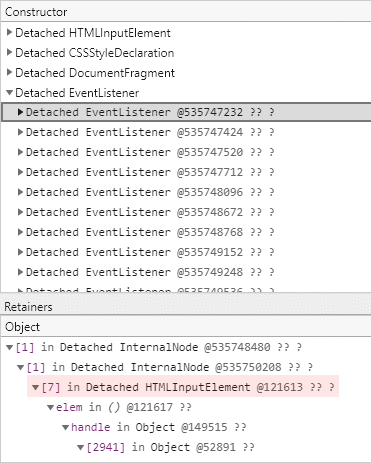Expand EventListener @535749248 arrow
The height and width of the screenshot is (463, 371).
[x=20, y=272]
